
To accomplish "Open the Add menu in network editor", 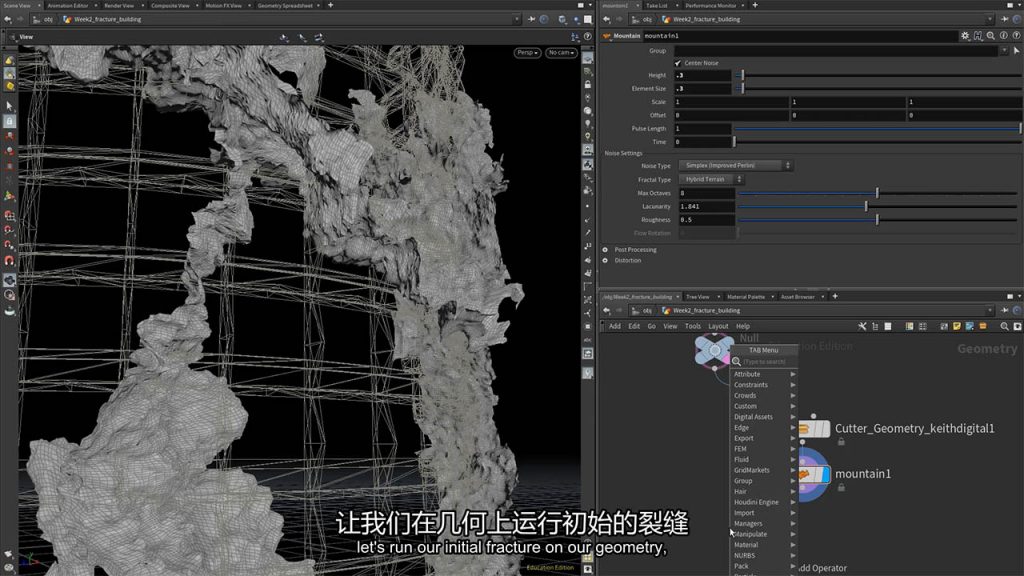I will (615, 326).
